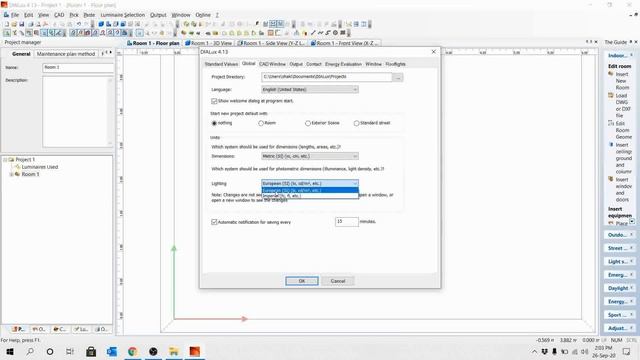Click the Cortana circle on the taskbar
The height and width of the screenshot is (360, 640).
click(50, 351)
